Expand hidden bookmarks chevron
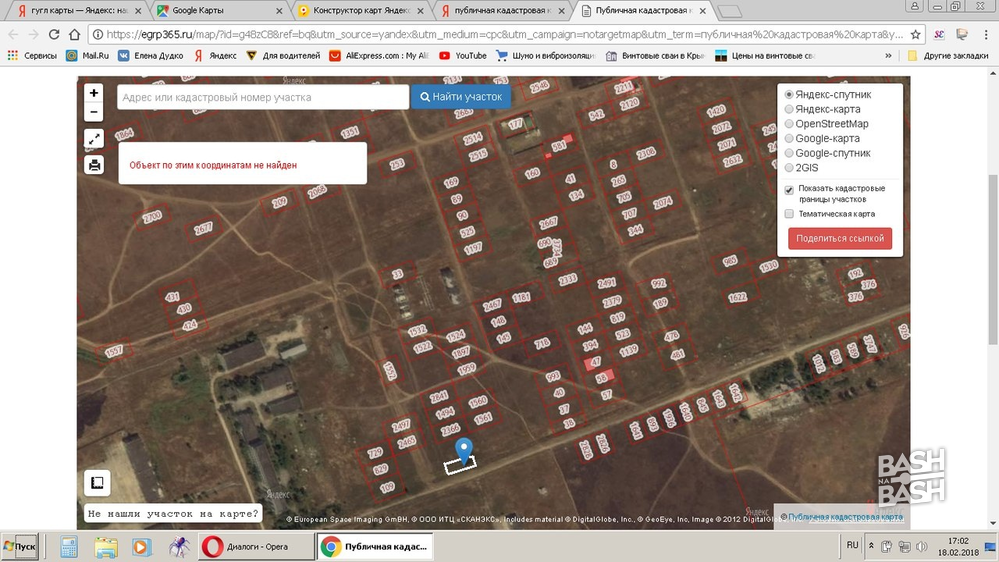This screenshot has height=562, width=999. pos(888,55)
